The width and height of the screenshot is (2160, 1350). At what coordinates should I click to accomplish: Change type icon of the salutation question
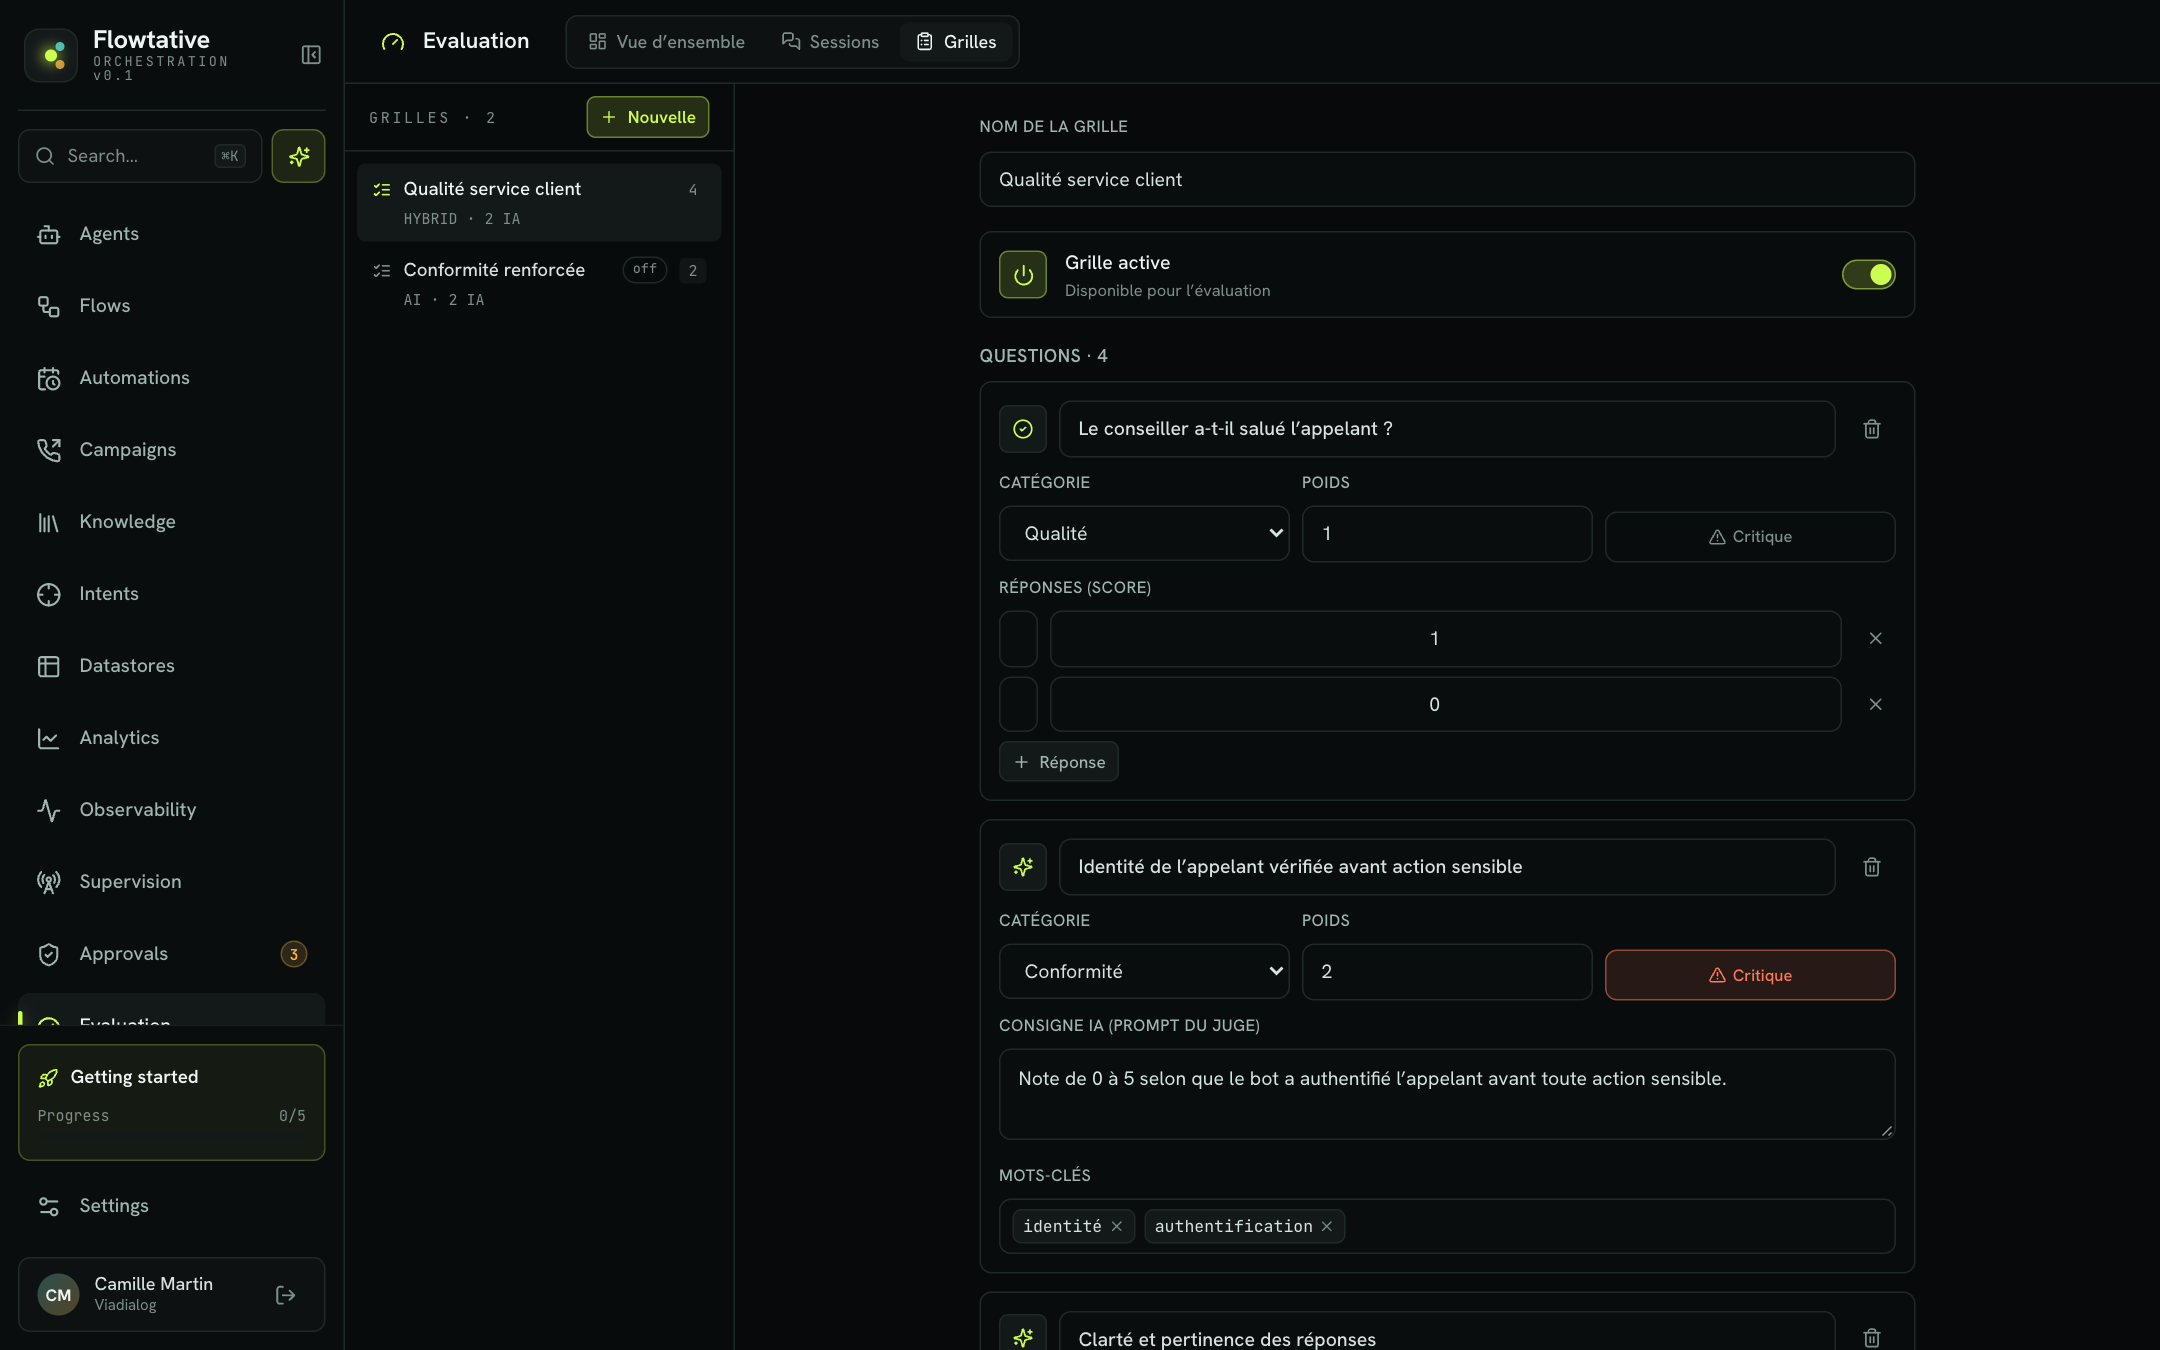(1023, 429)
